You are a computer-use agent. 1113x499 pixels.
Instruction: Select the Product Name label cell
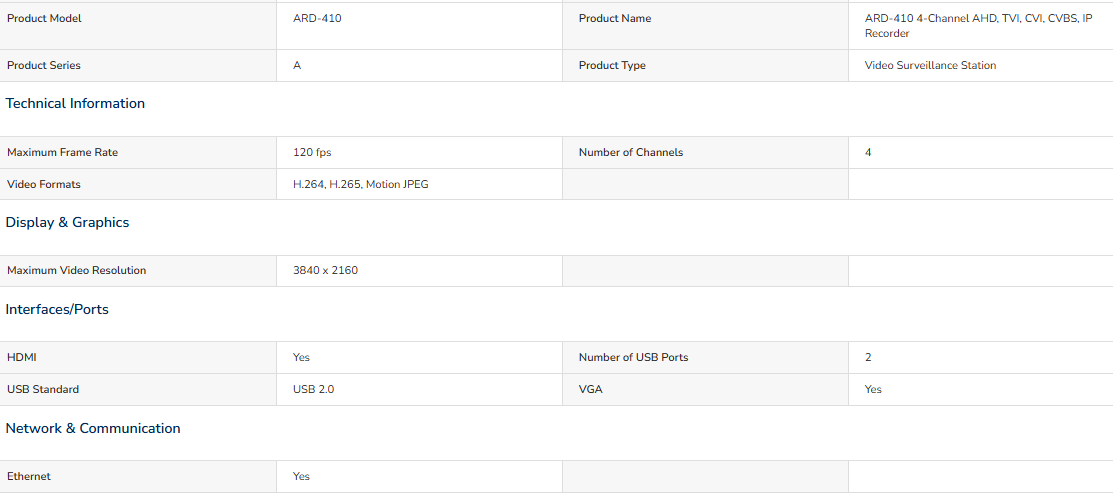705,26
